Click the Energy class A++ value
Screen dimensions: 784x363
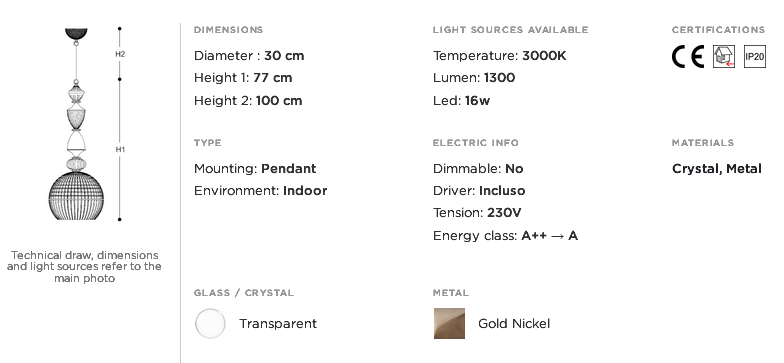point(550,236)
